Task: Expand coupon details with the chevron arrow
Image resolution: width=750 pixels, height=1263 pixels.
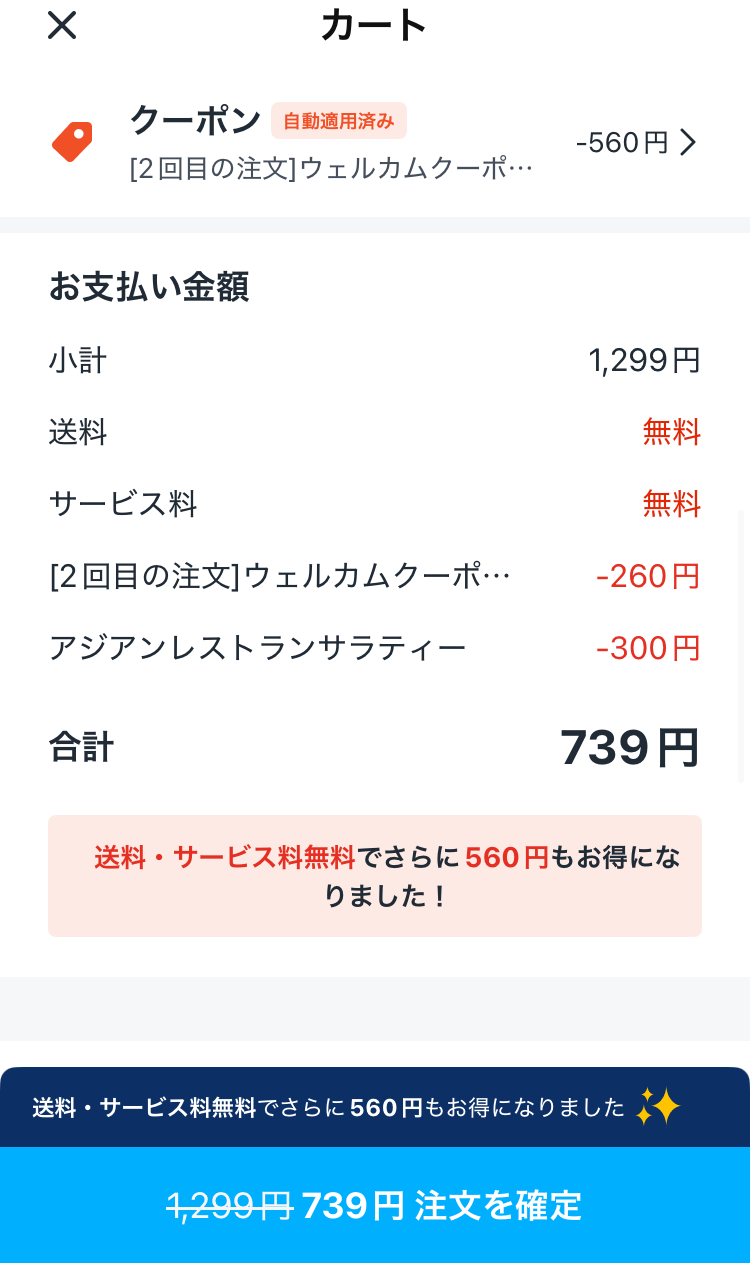Action: 688,143
